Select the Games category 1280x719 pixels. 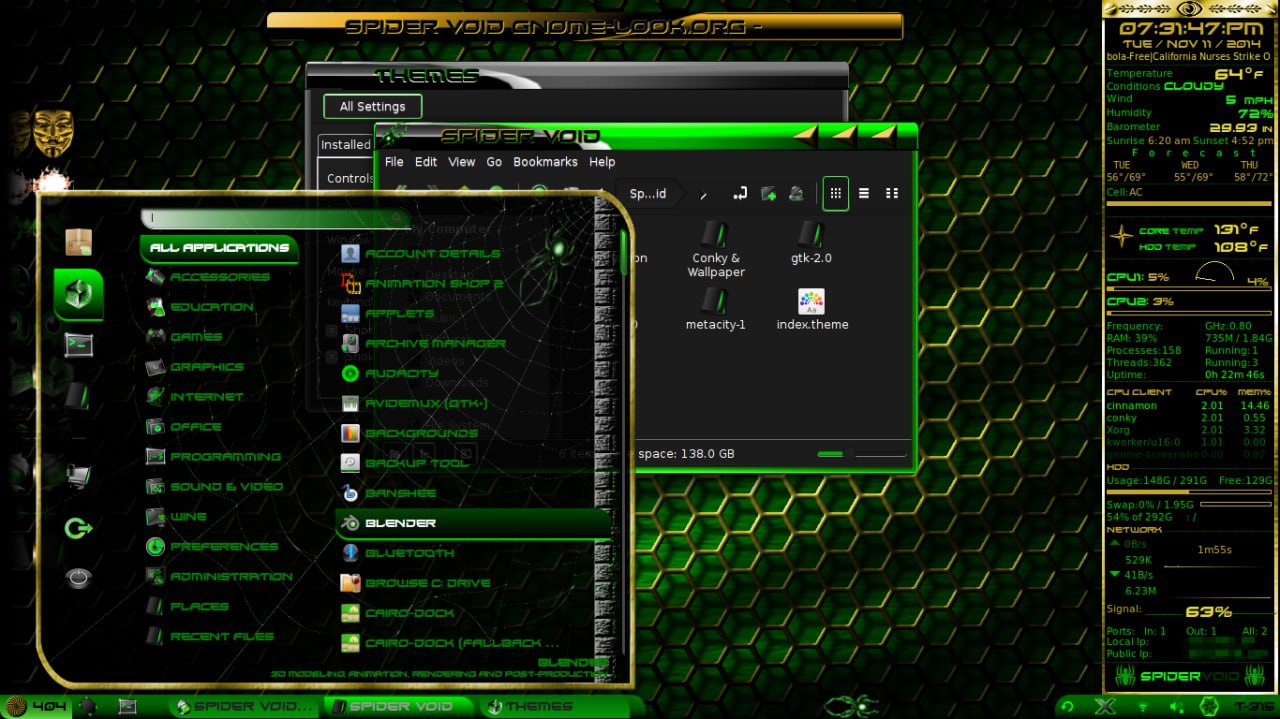(x=184, y=337)
